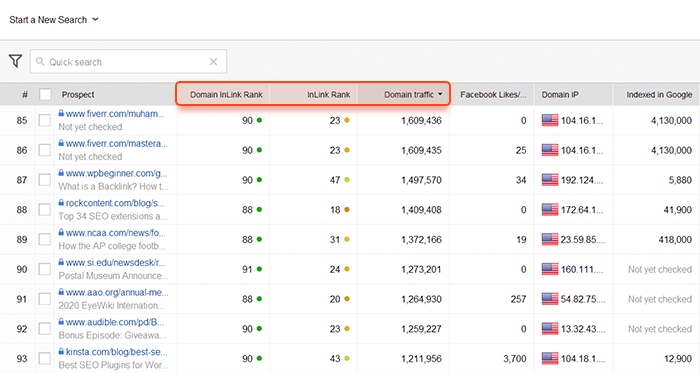Click orange InLink Rank dot next to 18

tap(347, 210)
